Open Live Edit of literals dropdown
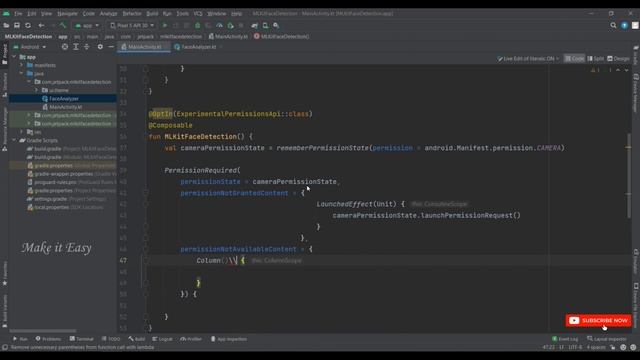Screen dimensions: 640x360 (528, 59)
